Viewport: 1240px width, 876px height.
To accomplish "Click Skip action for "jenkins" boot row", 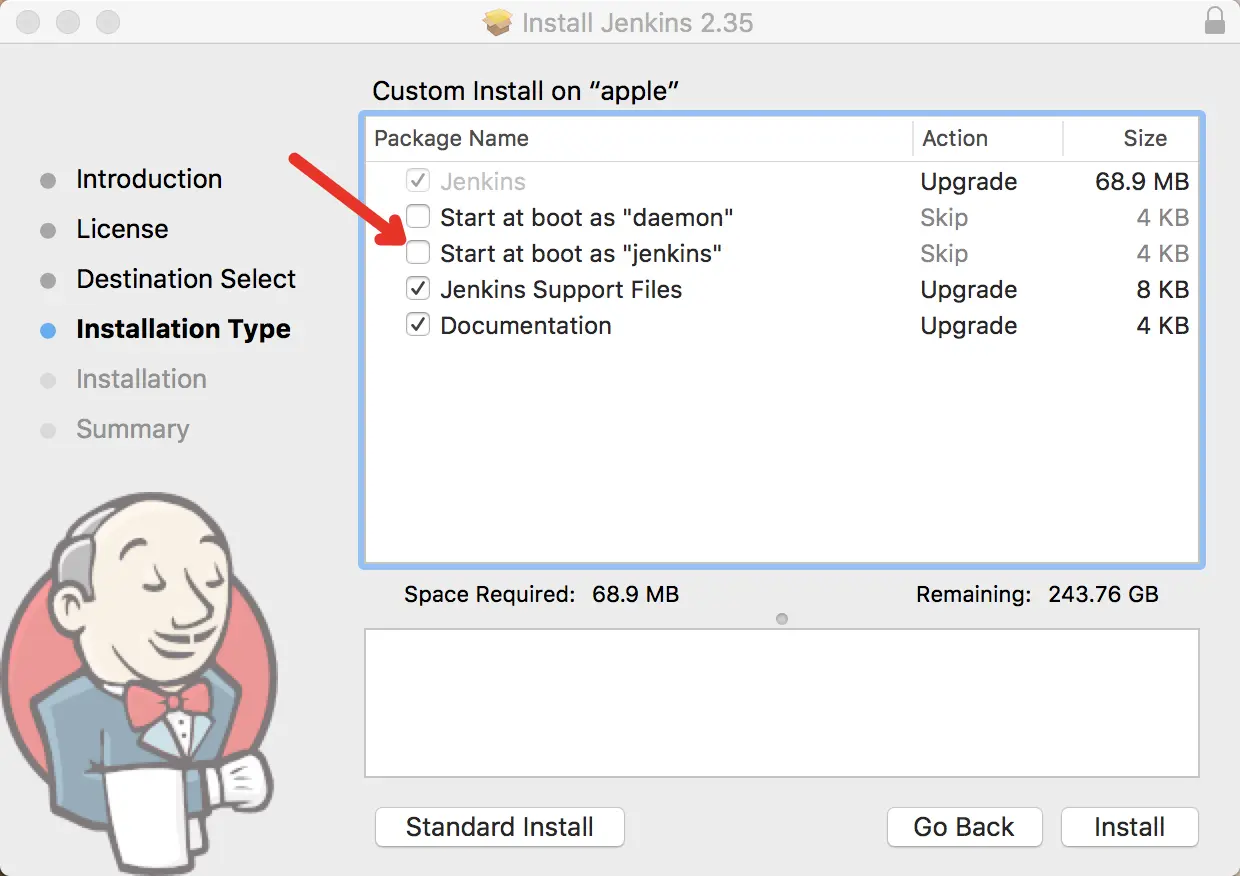I will coord(944,254).
